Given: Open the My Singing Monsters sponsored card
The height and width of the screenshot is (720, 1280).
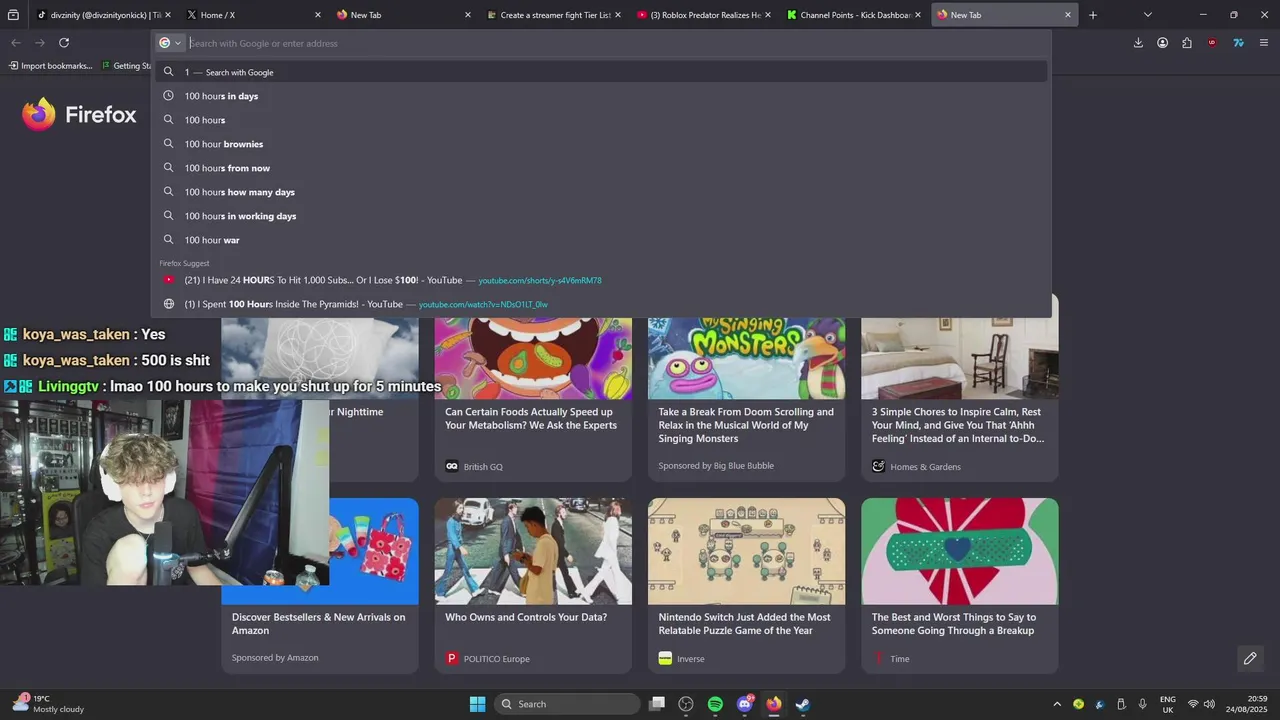Looking at the screenshot, I should [746, 425].
